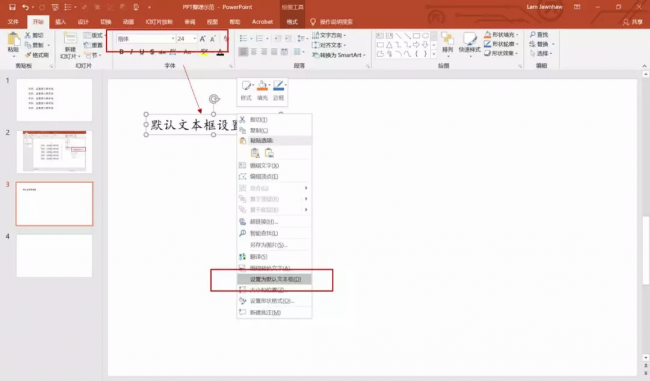Screen dimensions: 650x381
Task: Open the font size dropdown showing 24
Action: 194,39
